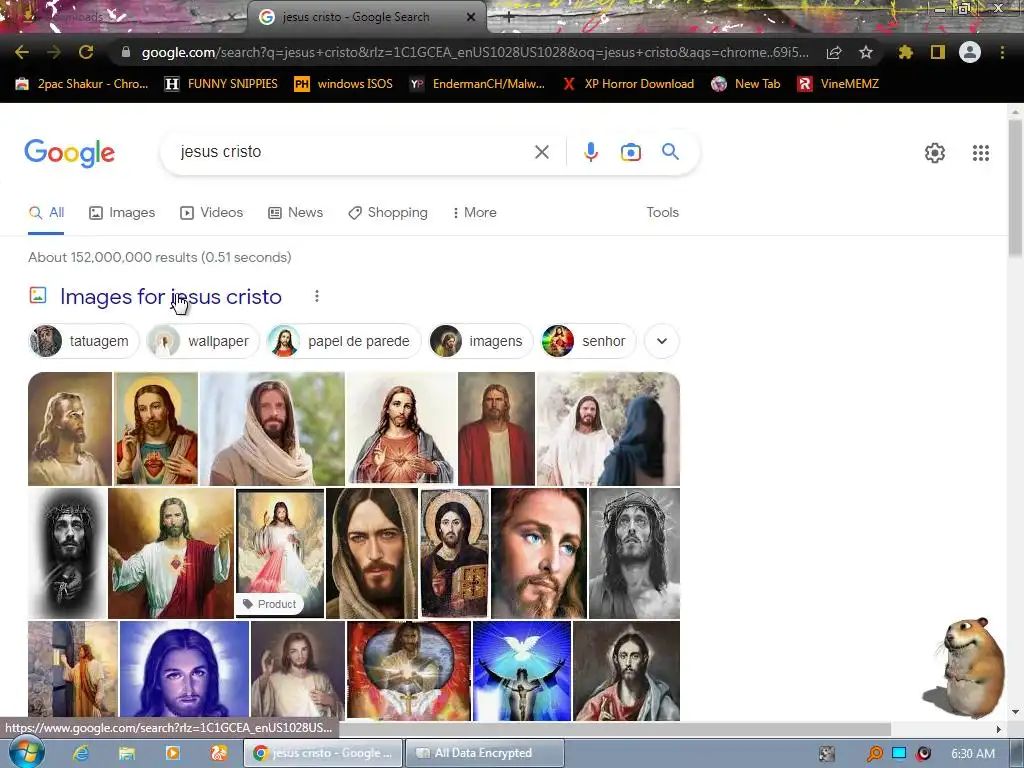The image size is (1024, 768).
Task: Click the All Data Encrypted taskbar window
Action: click(485, 753)
